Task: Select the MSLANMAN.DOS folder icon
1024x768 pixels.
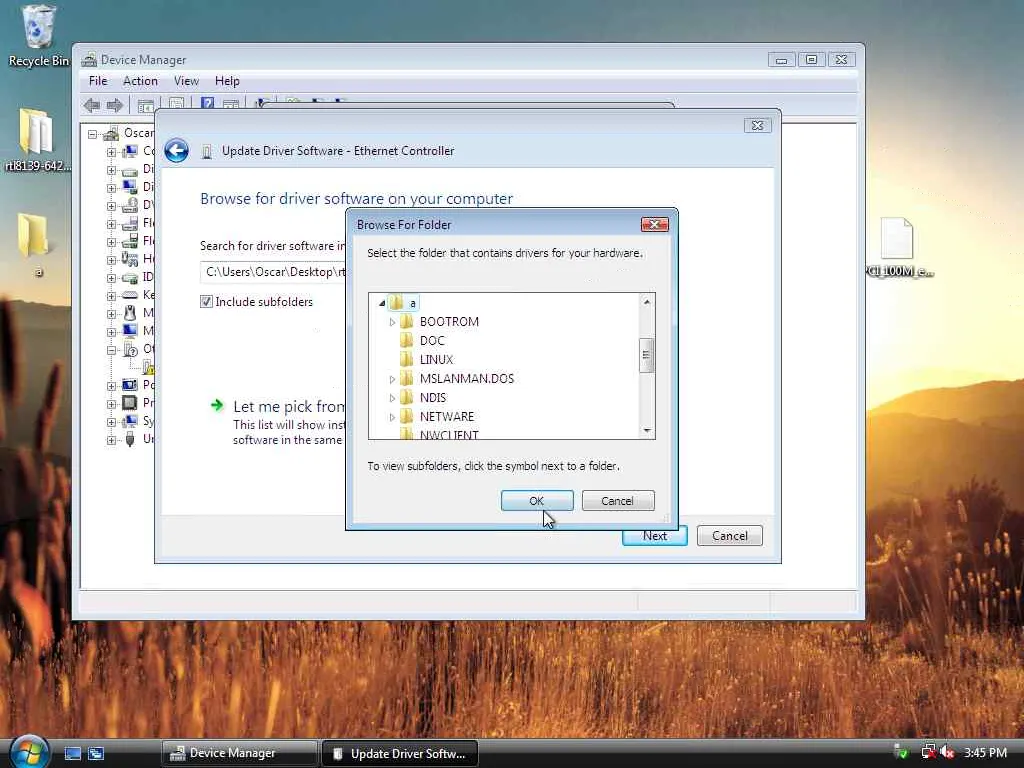Action: (406, 379)
